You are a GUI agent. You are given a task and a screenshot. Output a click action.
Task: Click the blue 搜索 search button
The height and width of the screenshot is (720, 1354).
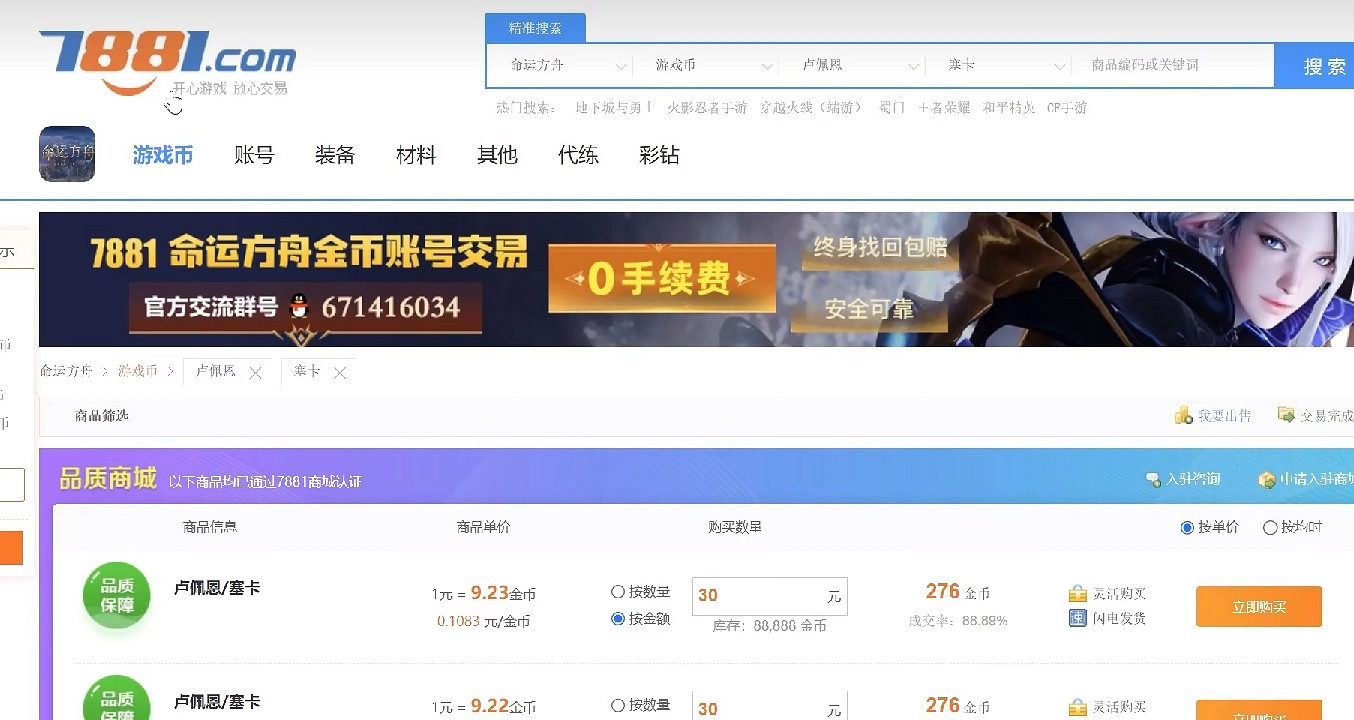point(1325,64)
